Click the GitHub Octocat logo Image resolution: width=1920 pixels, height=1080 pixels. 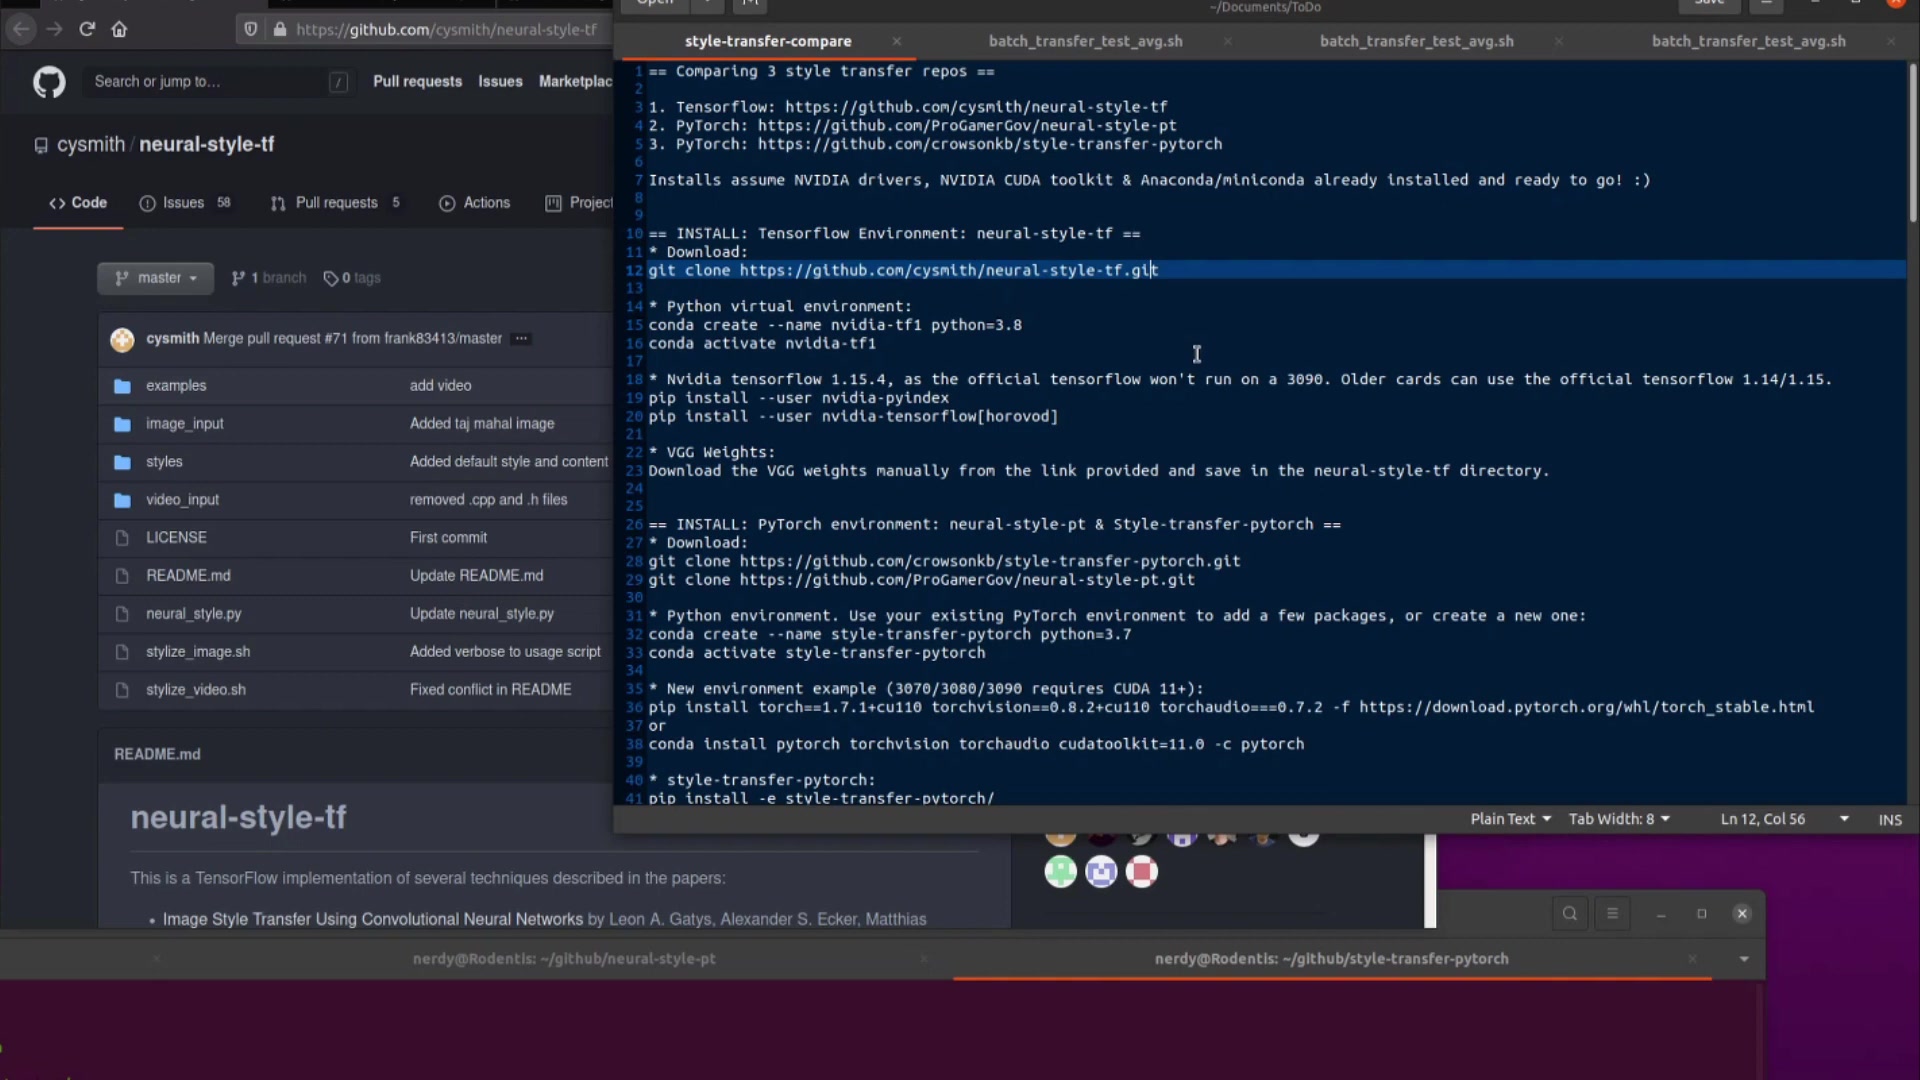[49, 81]
